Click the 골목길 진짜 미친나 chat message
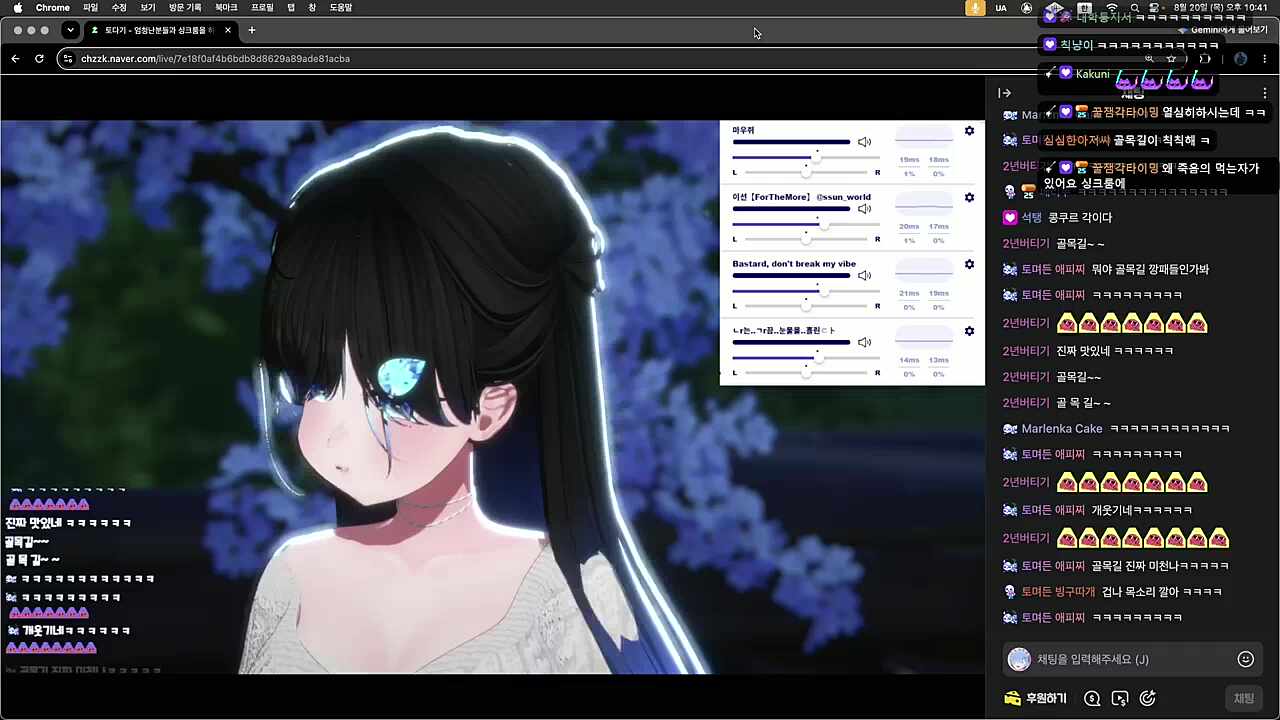 click(1160, 566)
